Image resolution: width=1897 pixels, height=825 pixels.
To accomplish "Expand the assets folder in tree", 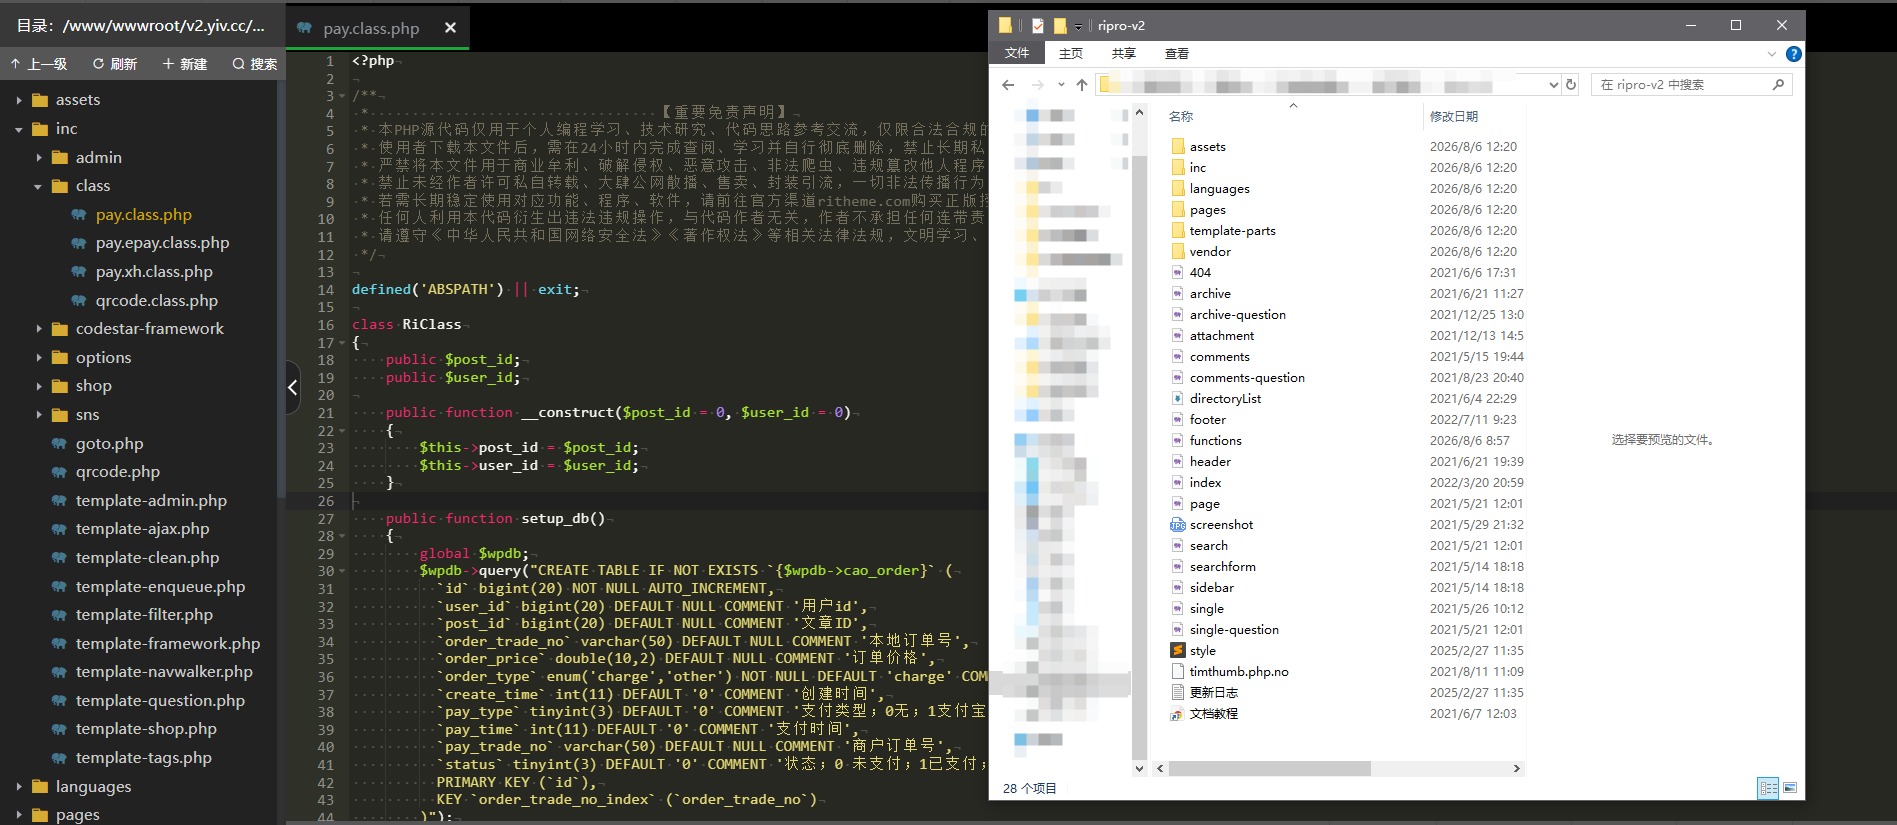I will [x=19, y=100].
